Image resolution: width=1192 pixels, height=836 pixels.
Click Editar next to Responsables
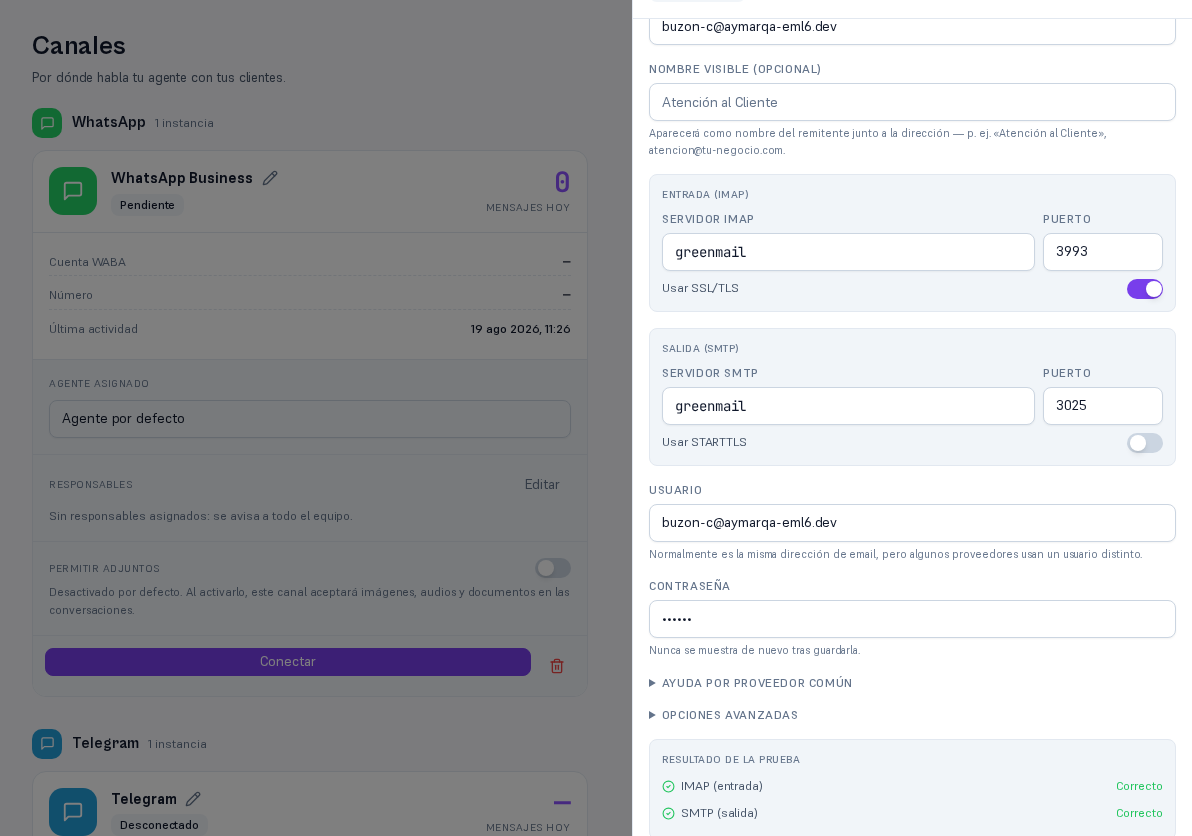pos(542,484)
